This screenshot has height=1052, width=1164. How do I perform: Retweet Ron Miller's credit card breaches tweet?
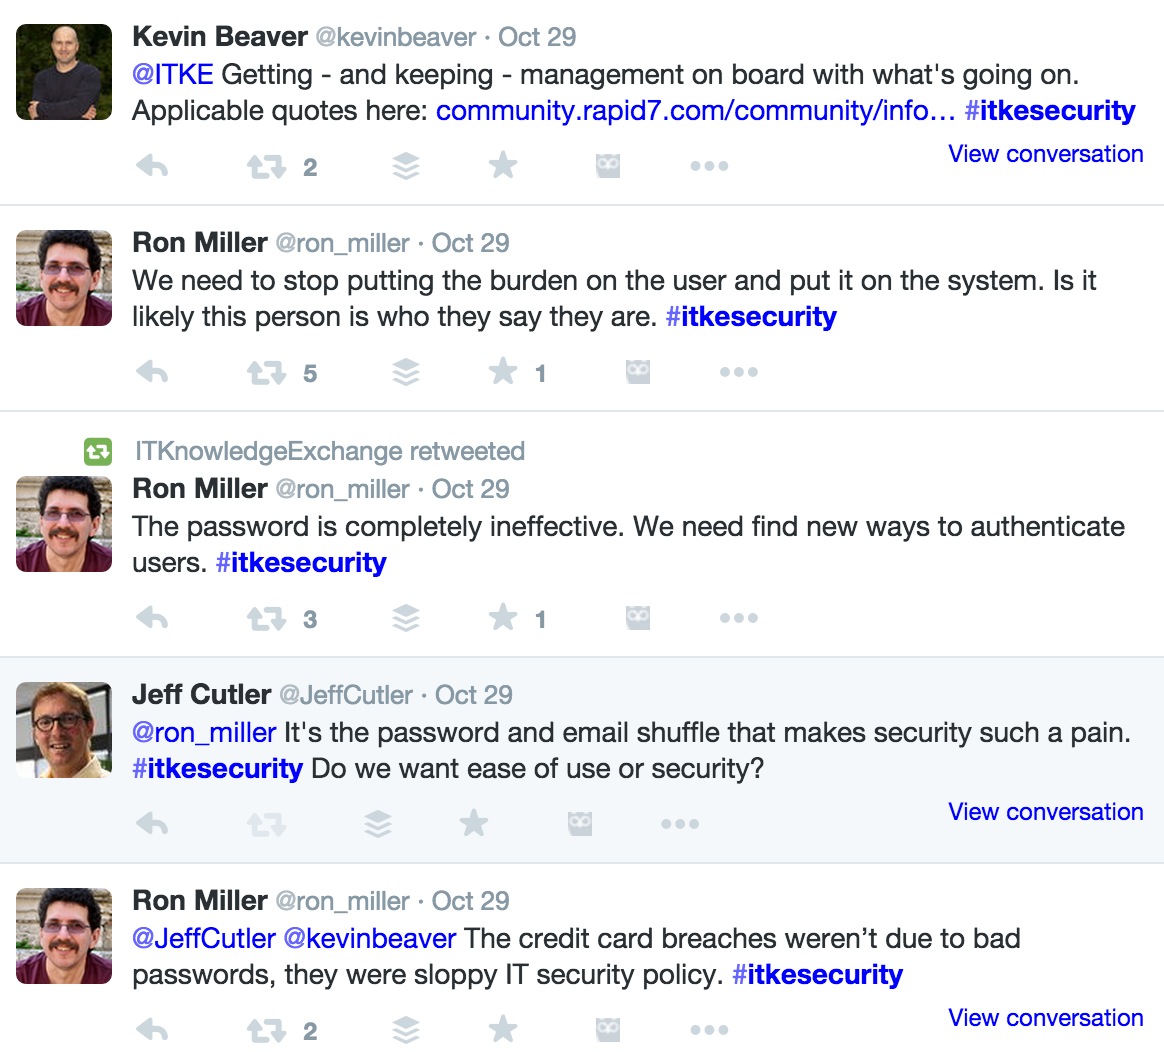tap(267, 1030)
